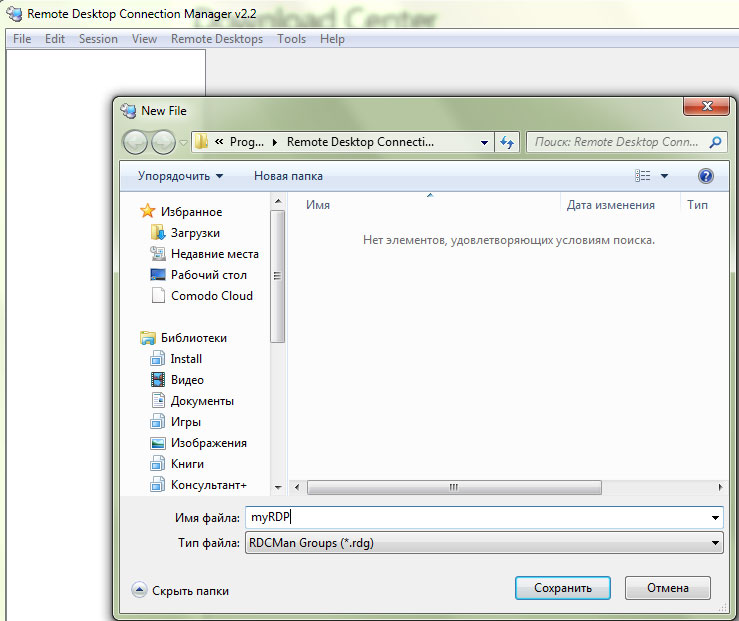Viewport: 739px width, 621px height.
Task: Click navigation pane scroll down arrow
Action: pos(278,487)
